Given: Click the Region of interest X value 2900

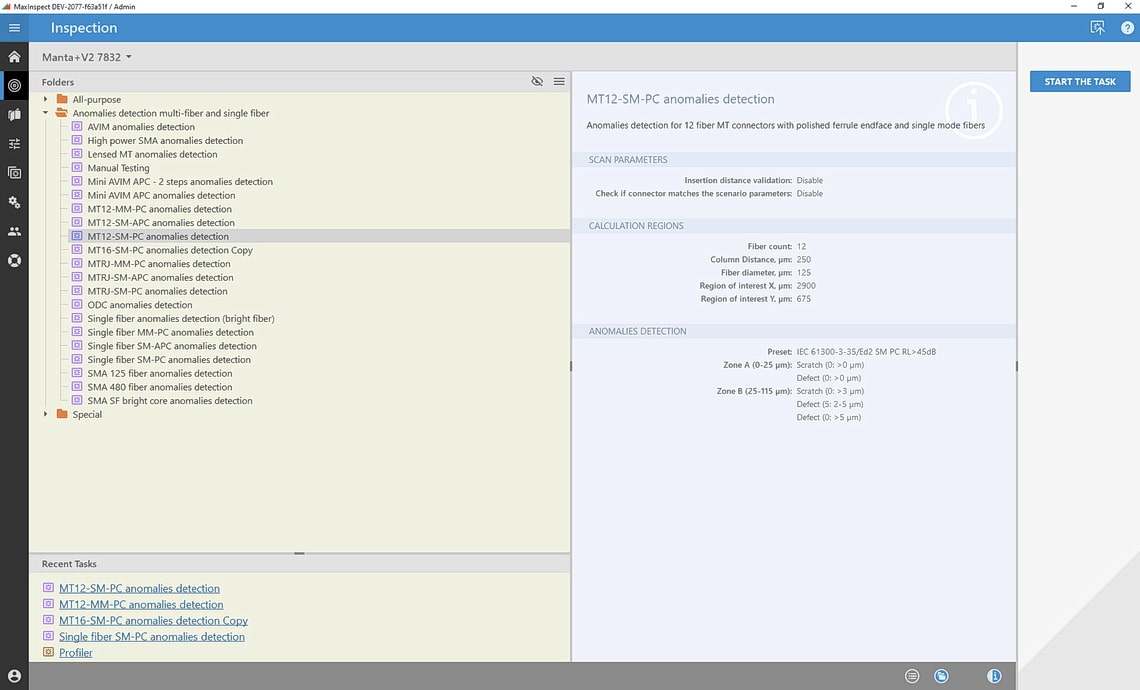Looking at the screenshot, I should coord(806,286).
